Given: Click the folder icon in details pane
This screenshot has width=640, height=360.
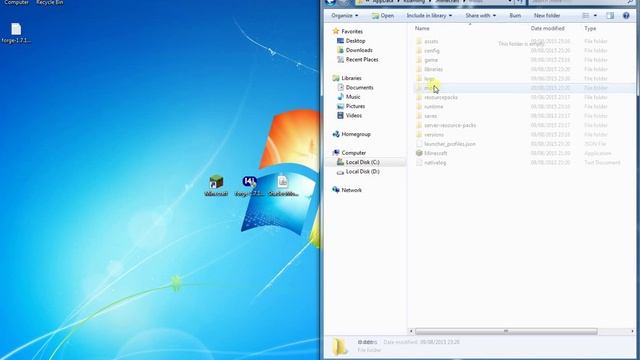Looking at the screenshot, I should pos(340,346).
